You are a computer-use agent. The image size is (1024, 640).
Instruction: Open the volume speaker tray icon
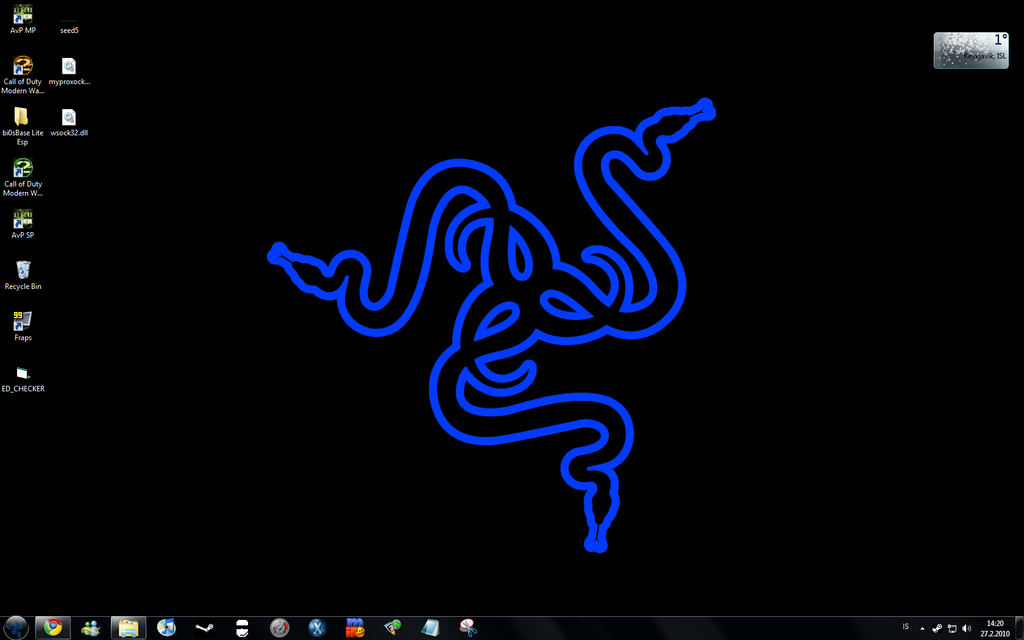(967, 628)
